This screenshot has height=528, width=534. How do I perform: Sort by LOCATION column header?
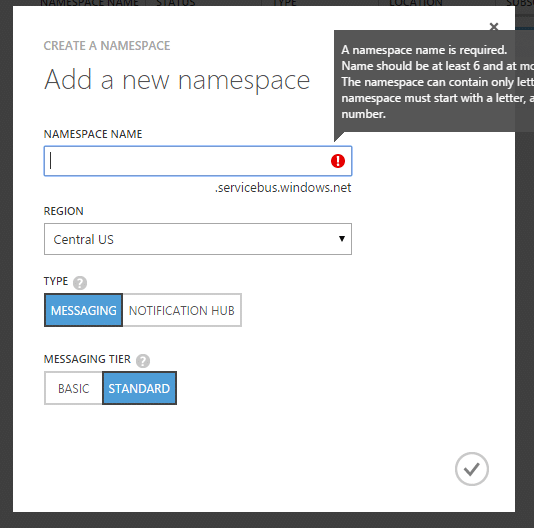point(416,3)
